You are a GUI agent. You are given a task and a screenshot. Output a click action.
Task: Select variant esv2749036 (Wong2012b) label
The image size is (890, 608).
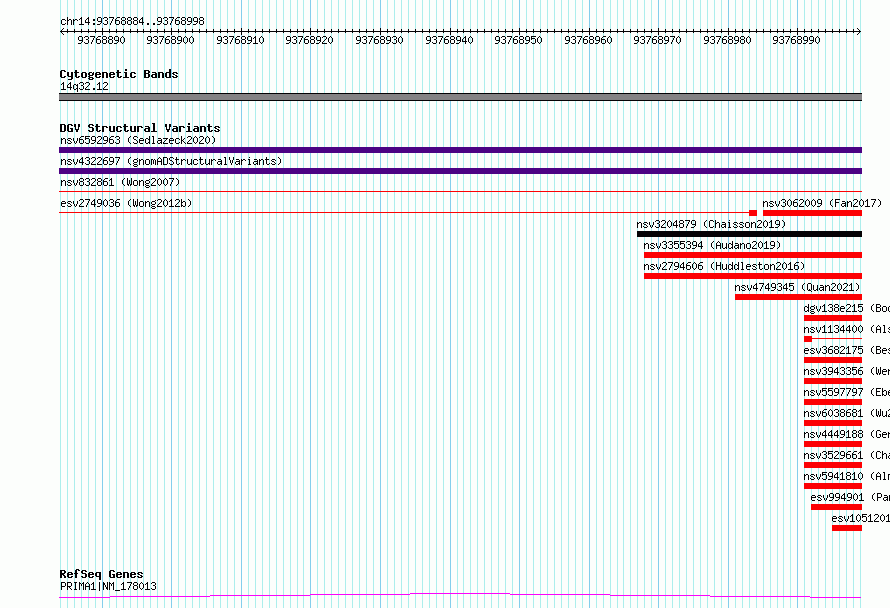[126, 203]
